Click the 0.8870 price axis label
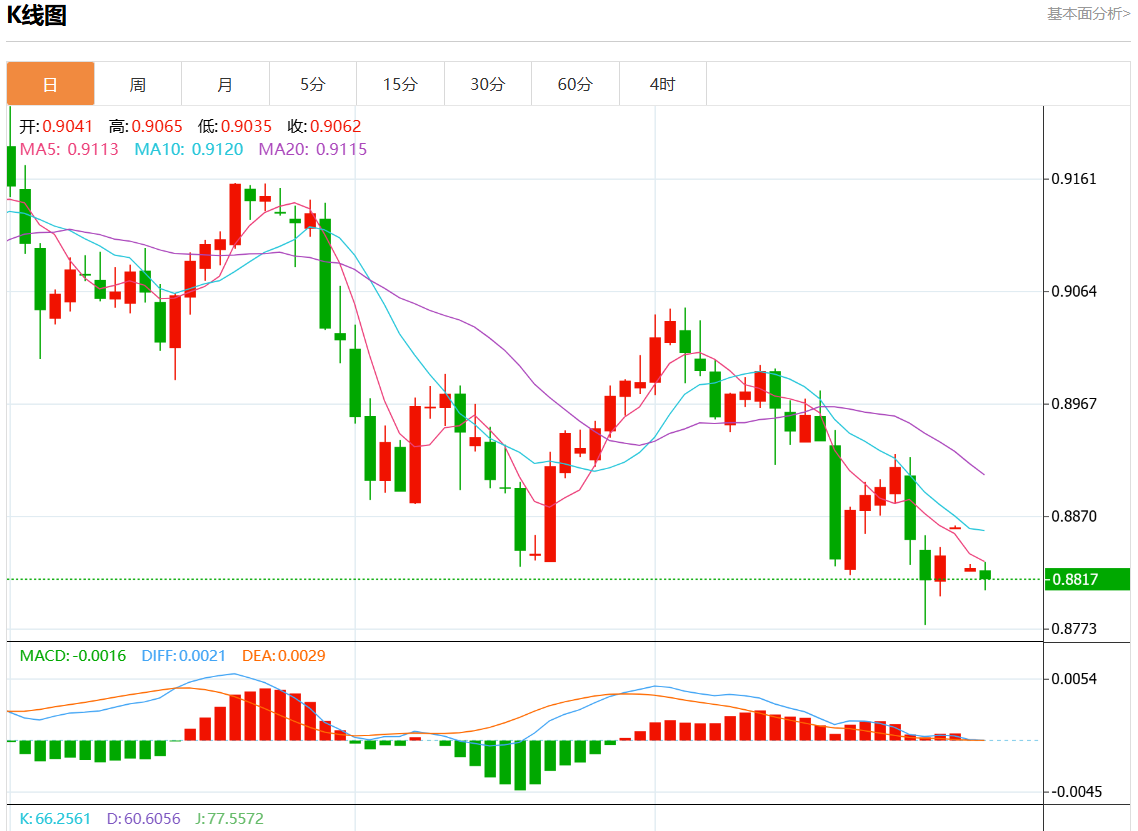This screenshot has height=831, width=1138. pos(1074,516)
